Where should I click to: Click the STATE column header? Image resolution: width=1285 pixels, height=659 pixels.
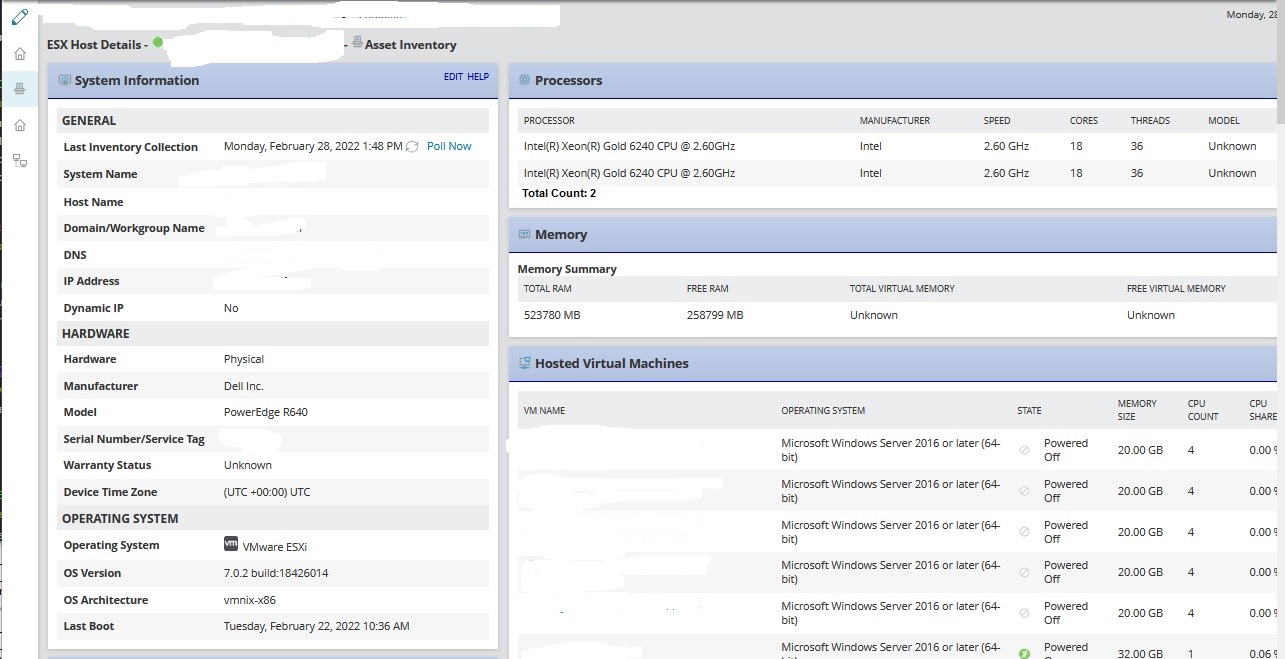tap(1029, 411)
